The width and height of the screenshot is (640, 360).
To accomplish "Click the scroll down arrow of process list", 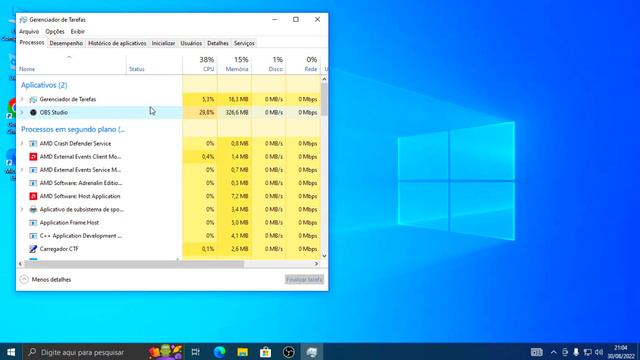I will pos(324,256).
